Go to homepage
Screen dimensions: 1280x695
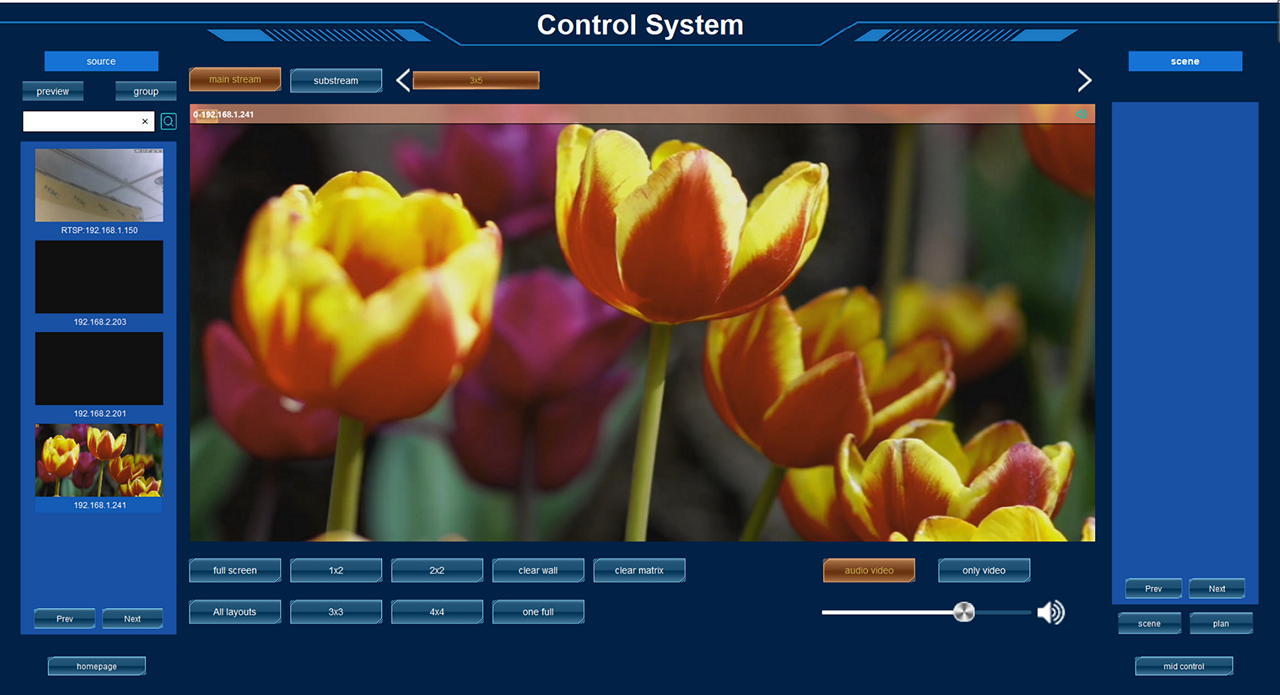coord(97,666)
